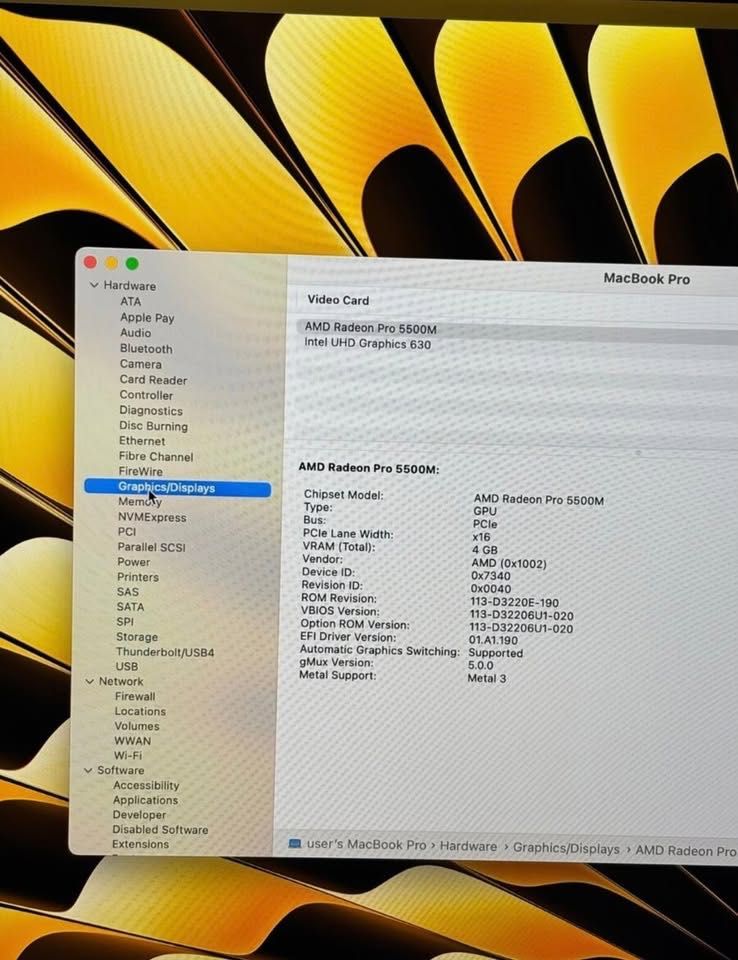The height and width of the screenshot is (960, 738).
Task: Click Revision ID value 0x0040
Action: click(x=491, y=588)
